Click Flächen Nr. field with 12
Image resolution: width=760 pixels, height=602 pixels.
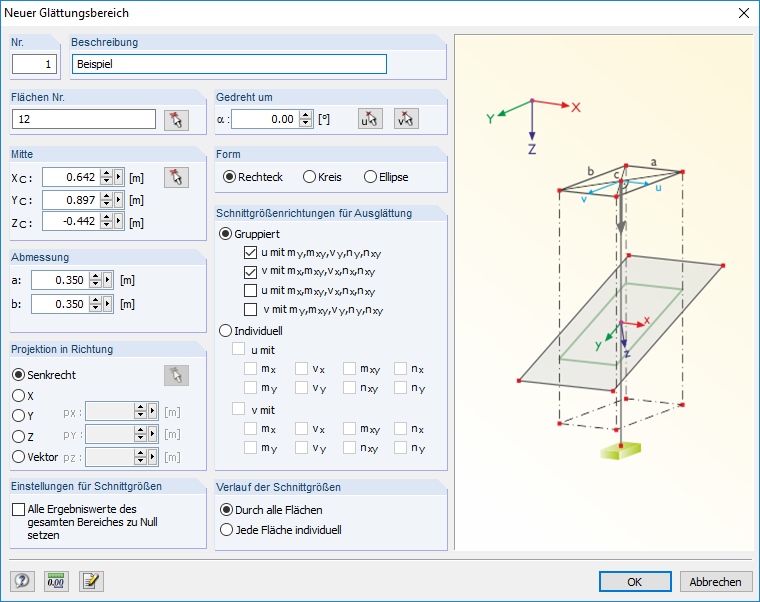pyautogui.click(x=84, y=119)
